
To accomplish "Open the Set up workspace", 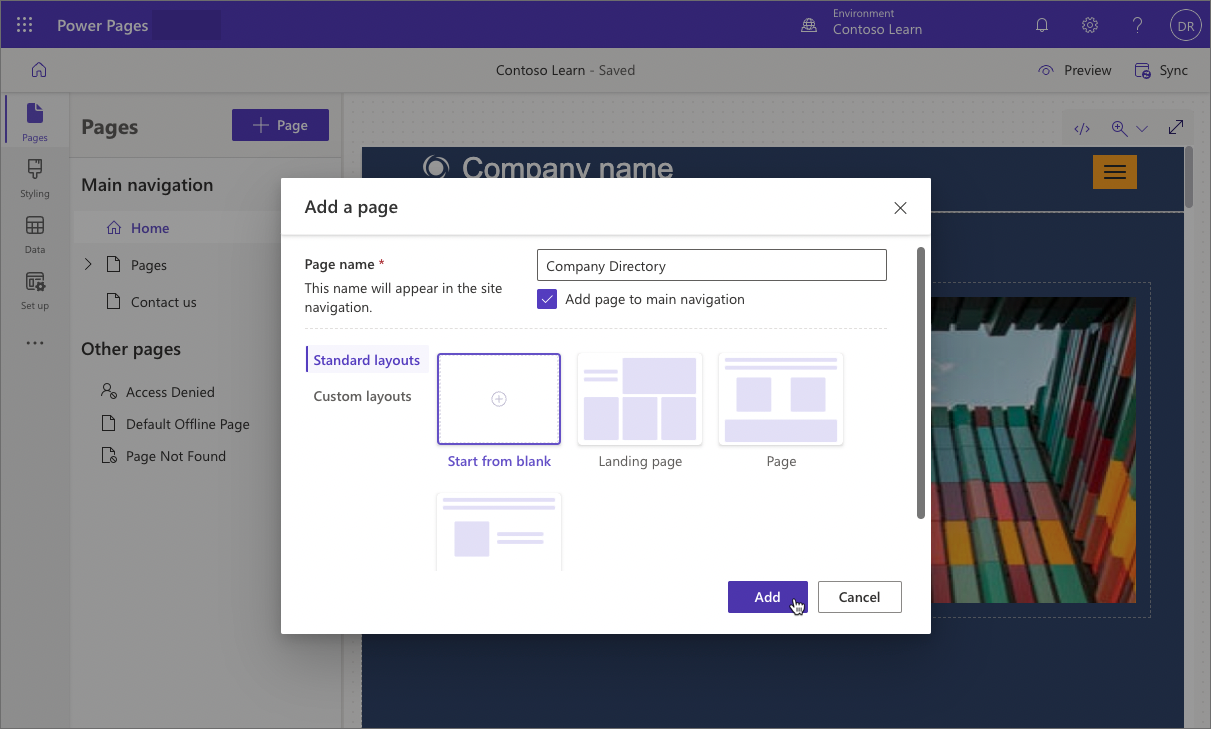I will [x=35, y=289].
